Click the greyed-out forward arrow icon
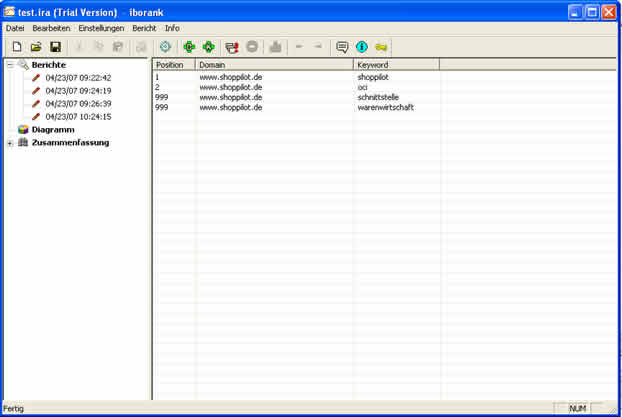This screenshot has width=622, height=417. [318, 47]
